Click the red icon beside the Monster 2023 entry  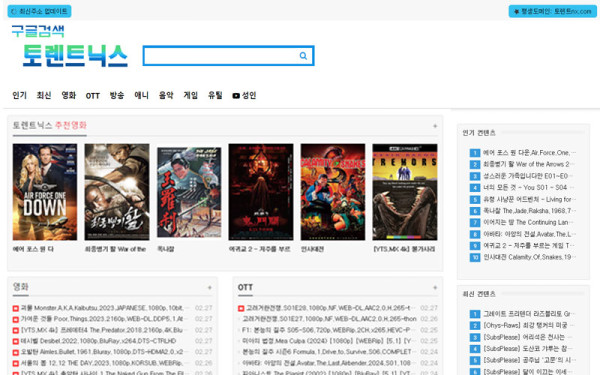click(16, 308)
